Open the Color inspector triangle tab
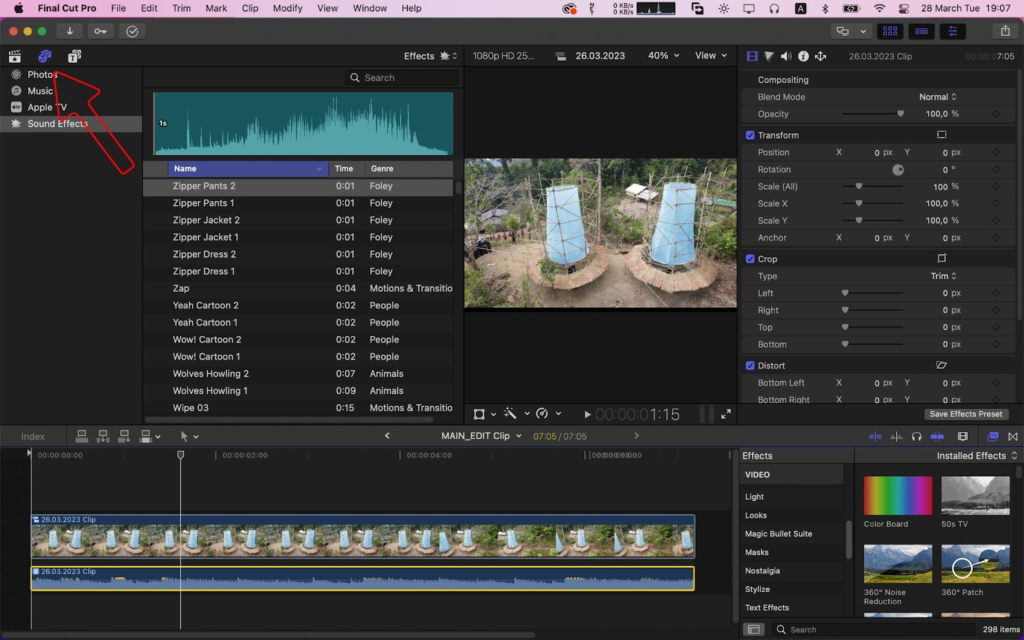Screen dimensions: 1024x640 pyautogui.click(x=769, y=56)
